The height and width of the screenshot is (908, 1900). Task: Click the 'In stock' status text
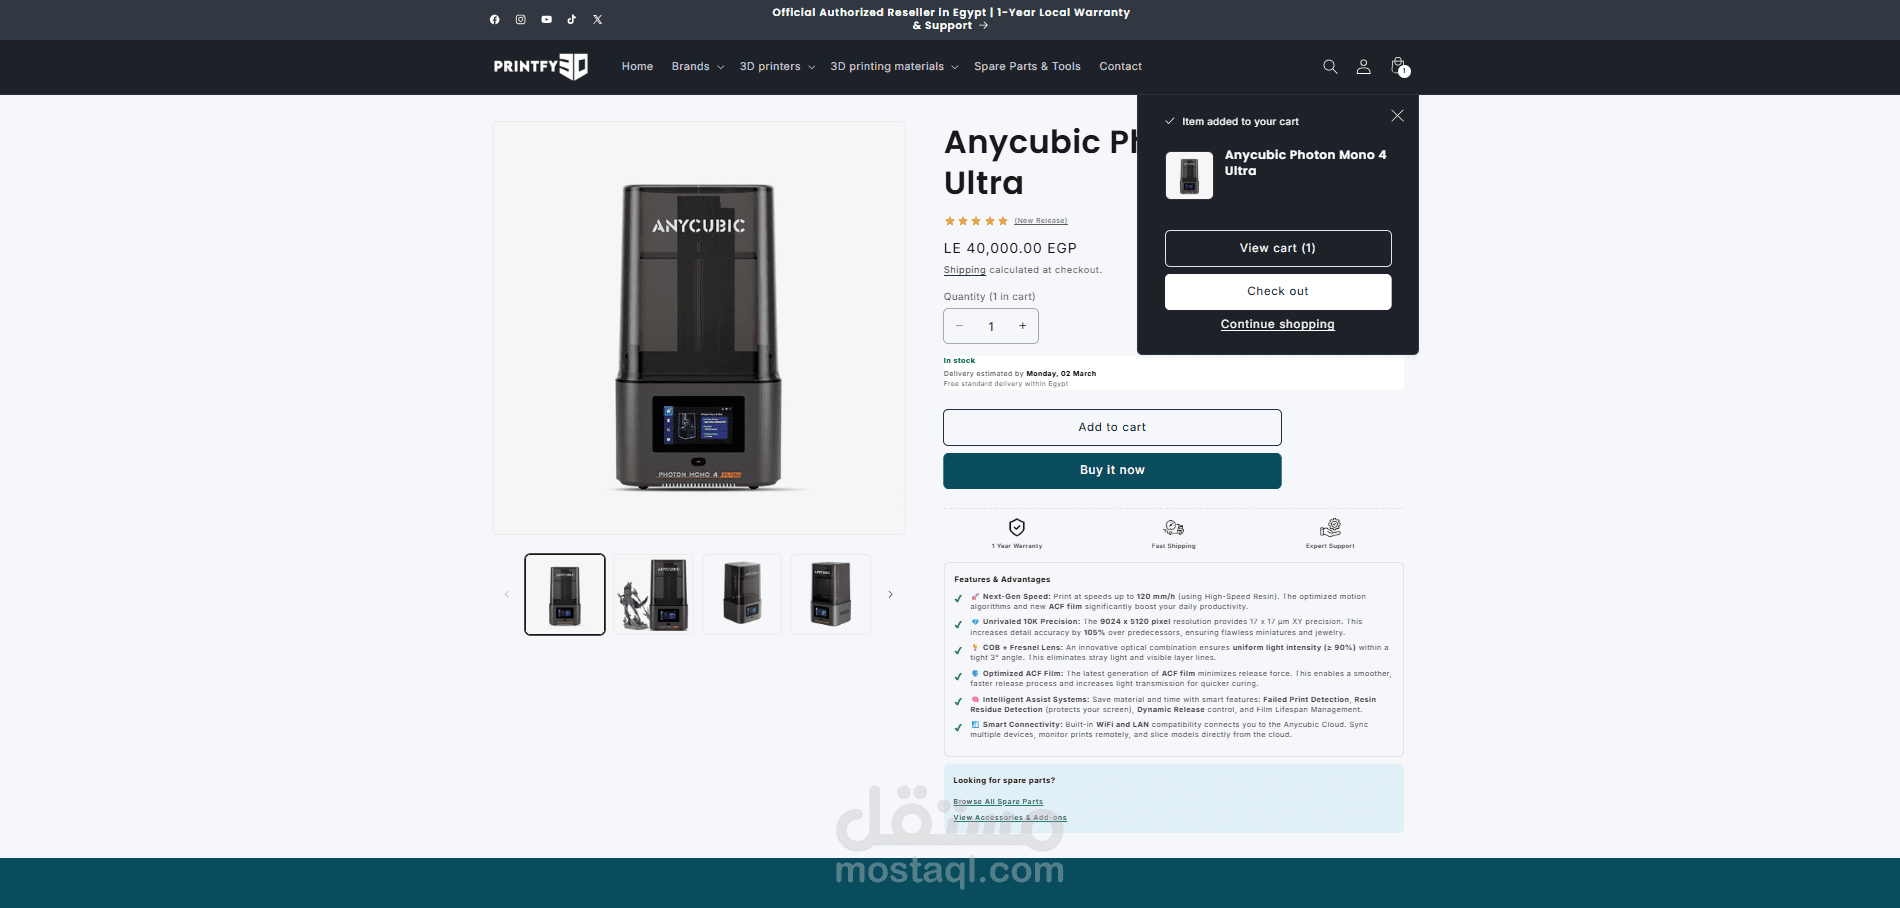959,361
